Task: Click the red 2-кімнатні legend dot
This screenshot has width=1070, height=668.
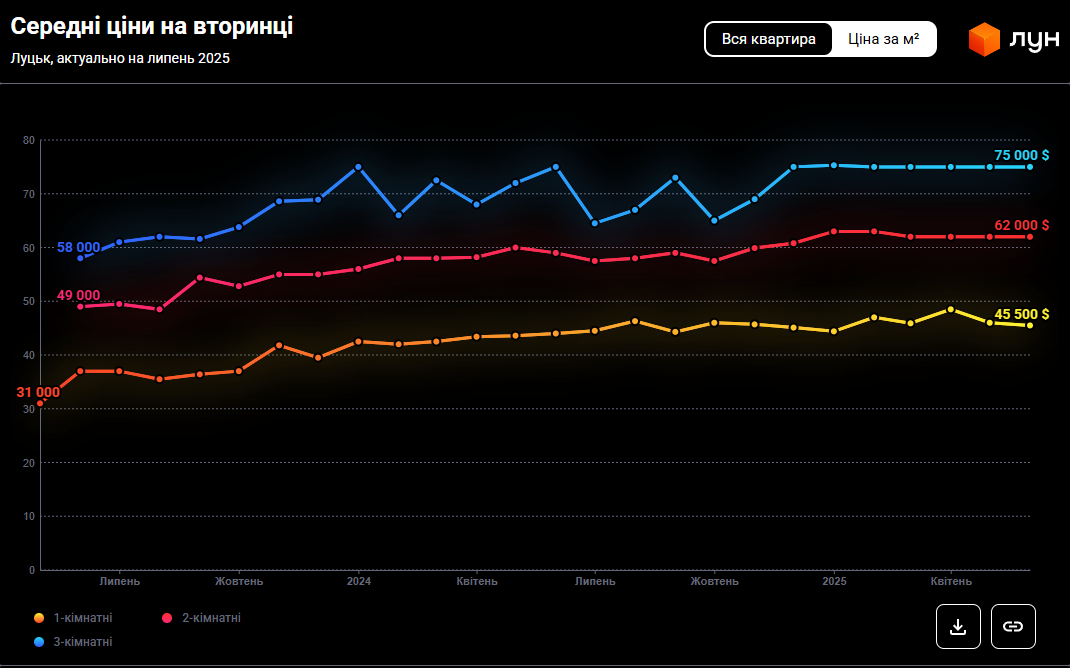Action: tap(167, 618)
